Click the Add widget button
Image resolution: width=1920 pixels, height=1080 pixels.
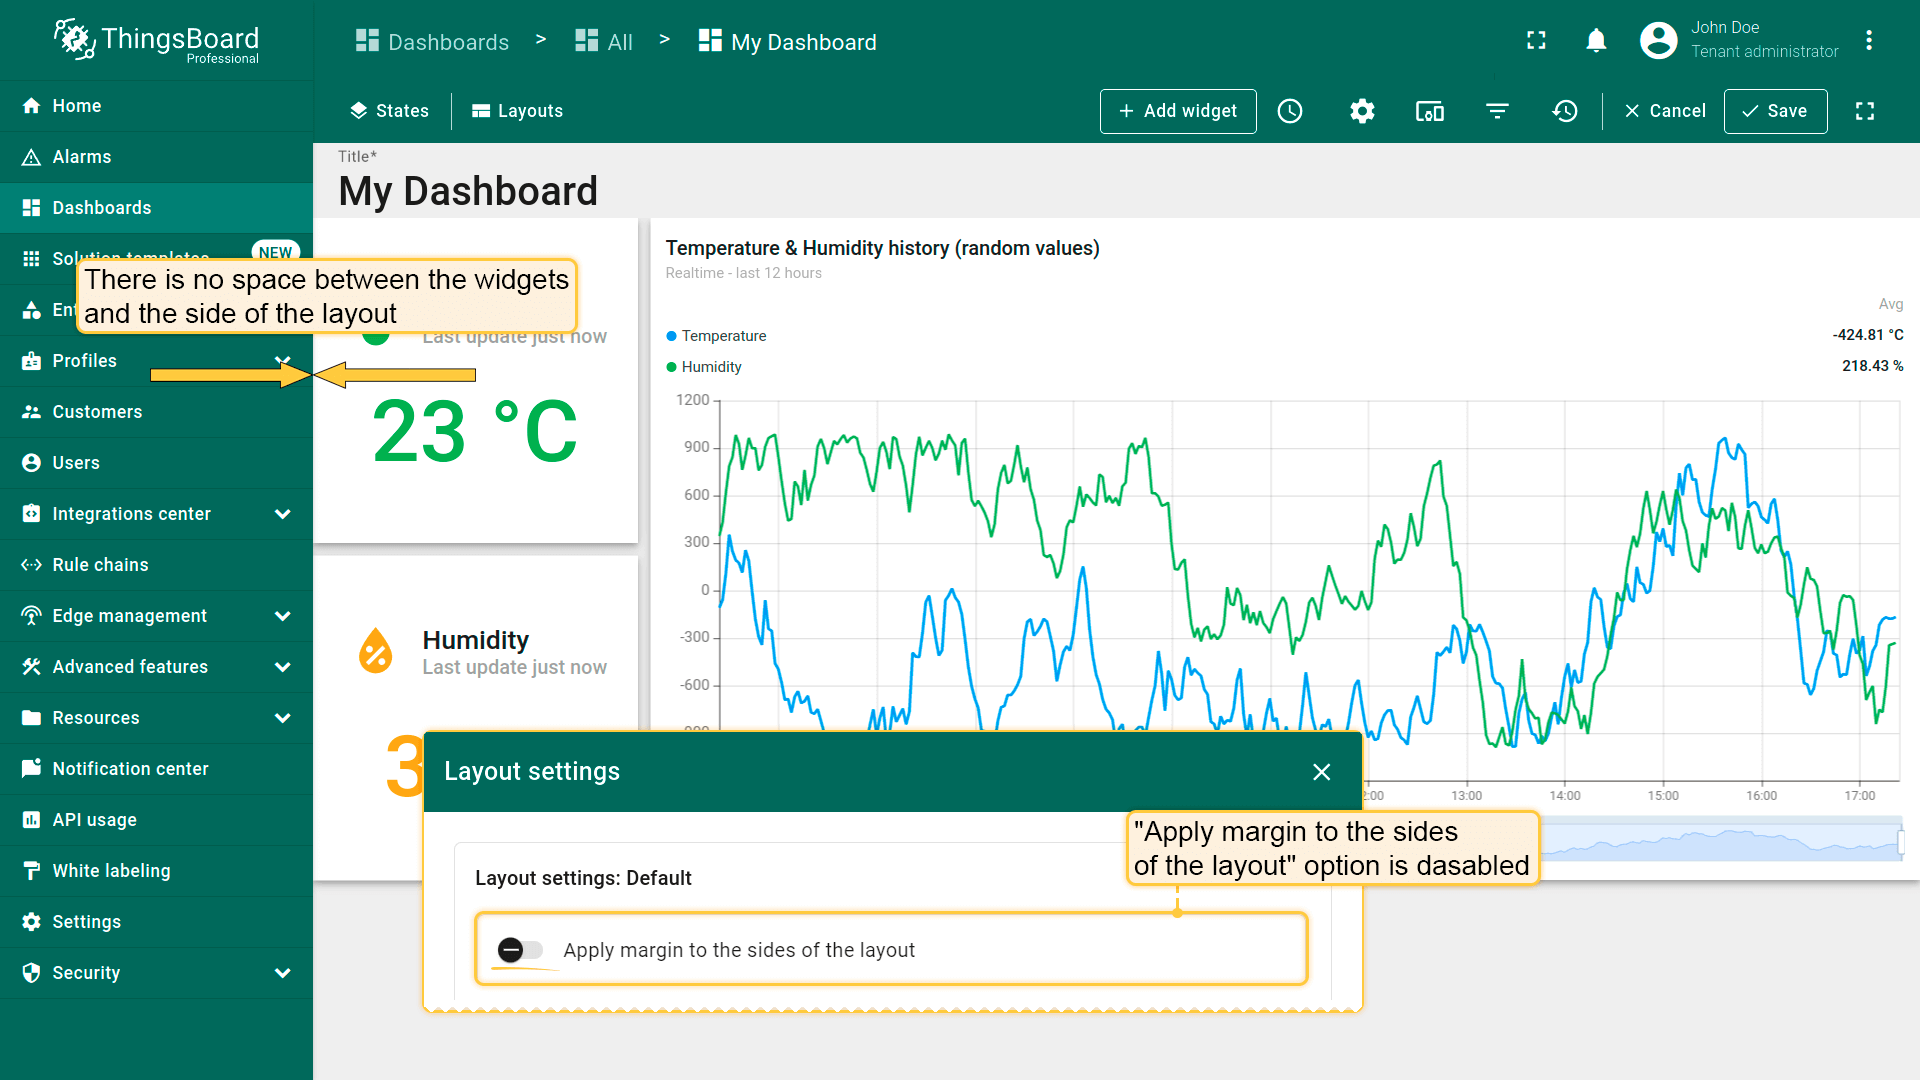(1178, 111)
